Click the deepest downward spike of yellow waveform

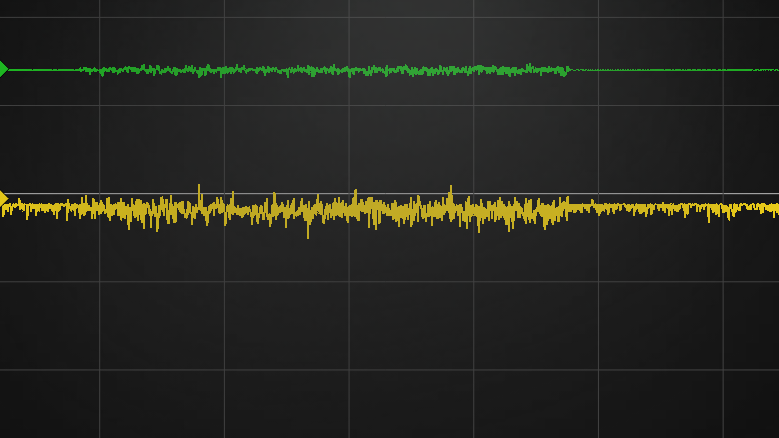[308, 234]
